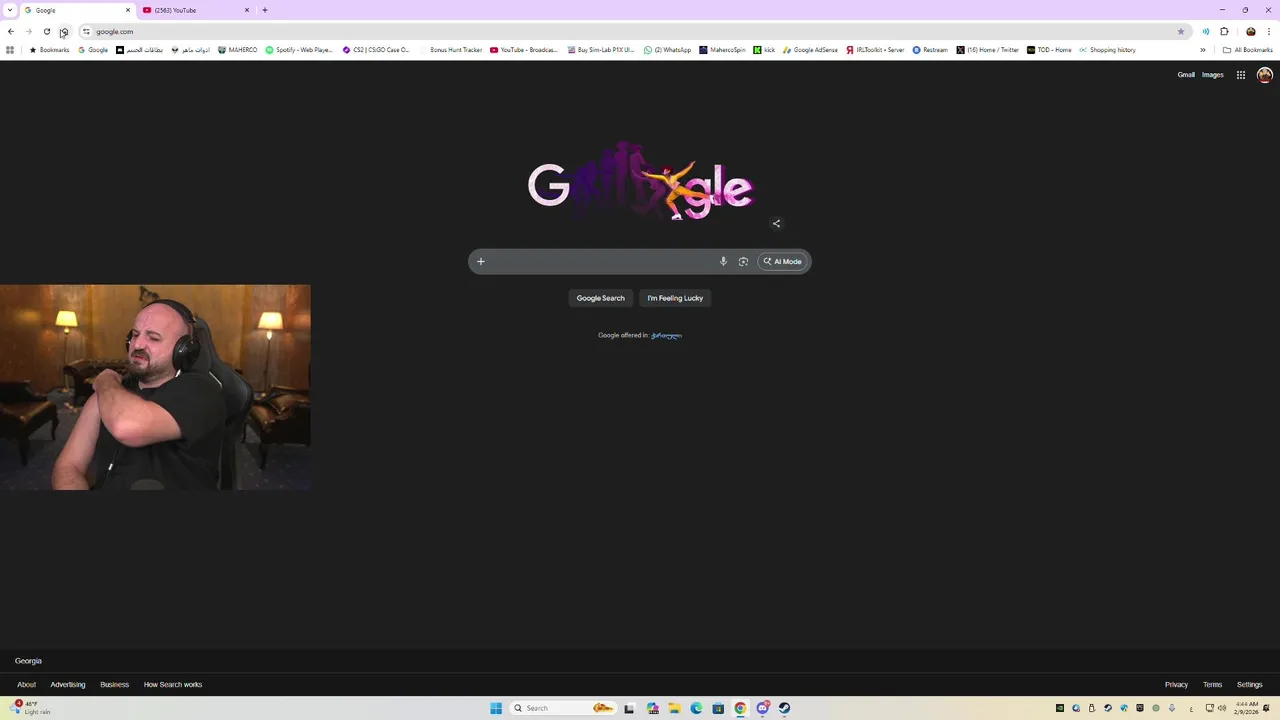1280x720 pixels.
Task: Close the YouTube tab
Action: (x=247, y=10)
